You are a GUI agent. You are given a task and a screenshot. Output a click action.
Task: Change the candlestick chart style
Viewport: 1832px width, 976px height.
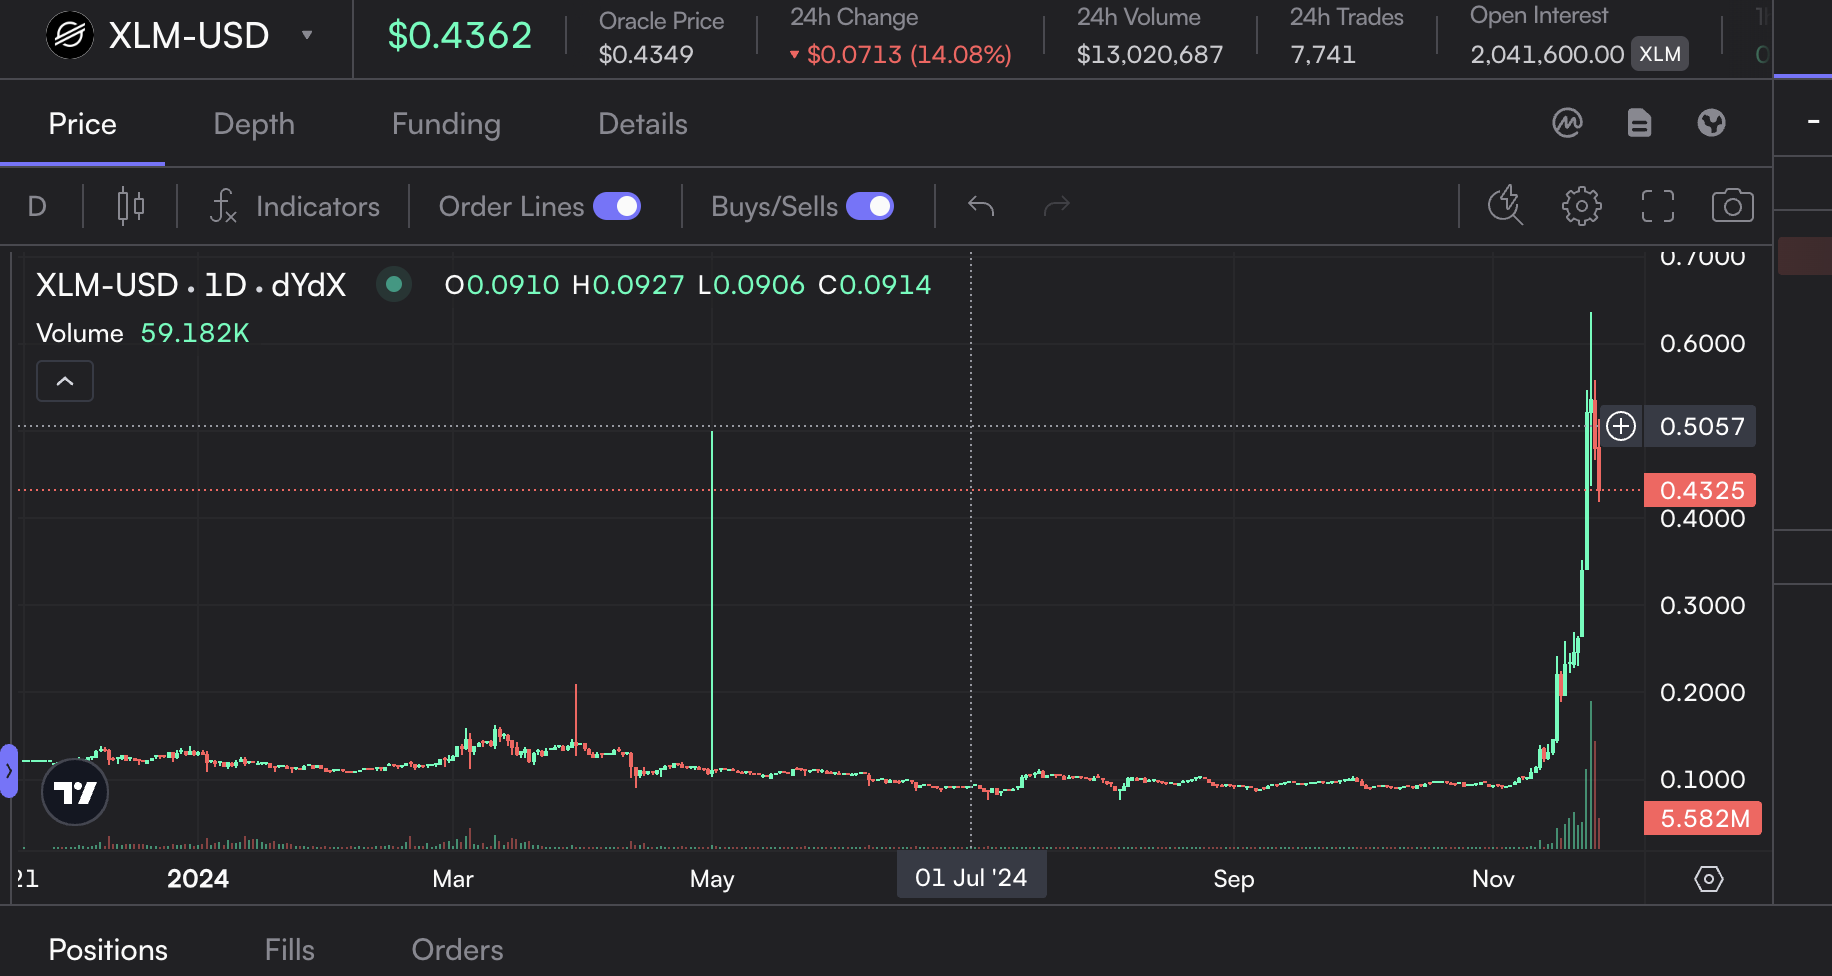coord(130,206)
